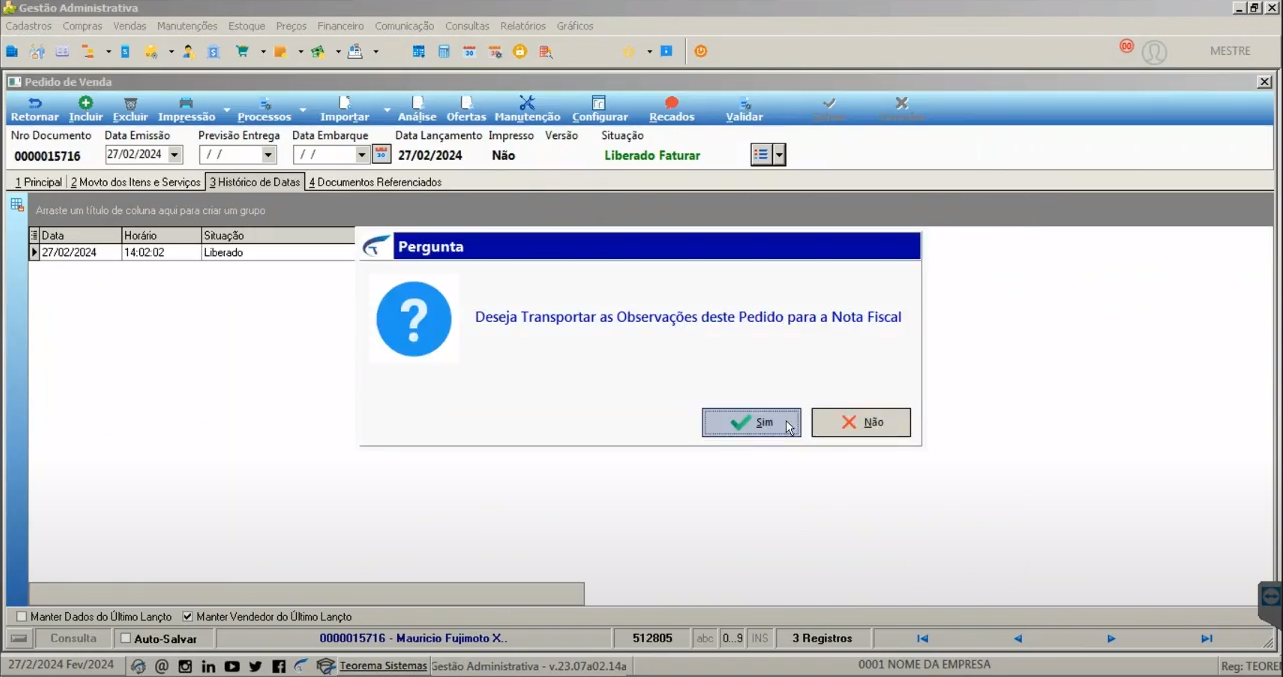The width and height of the screenshot is (1283, 677).
Task: Go to next record navigation arrow
Action: [x=1111, y=638]
